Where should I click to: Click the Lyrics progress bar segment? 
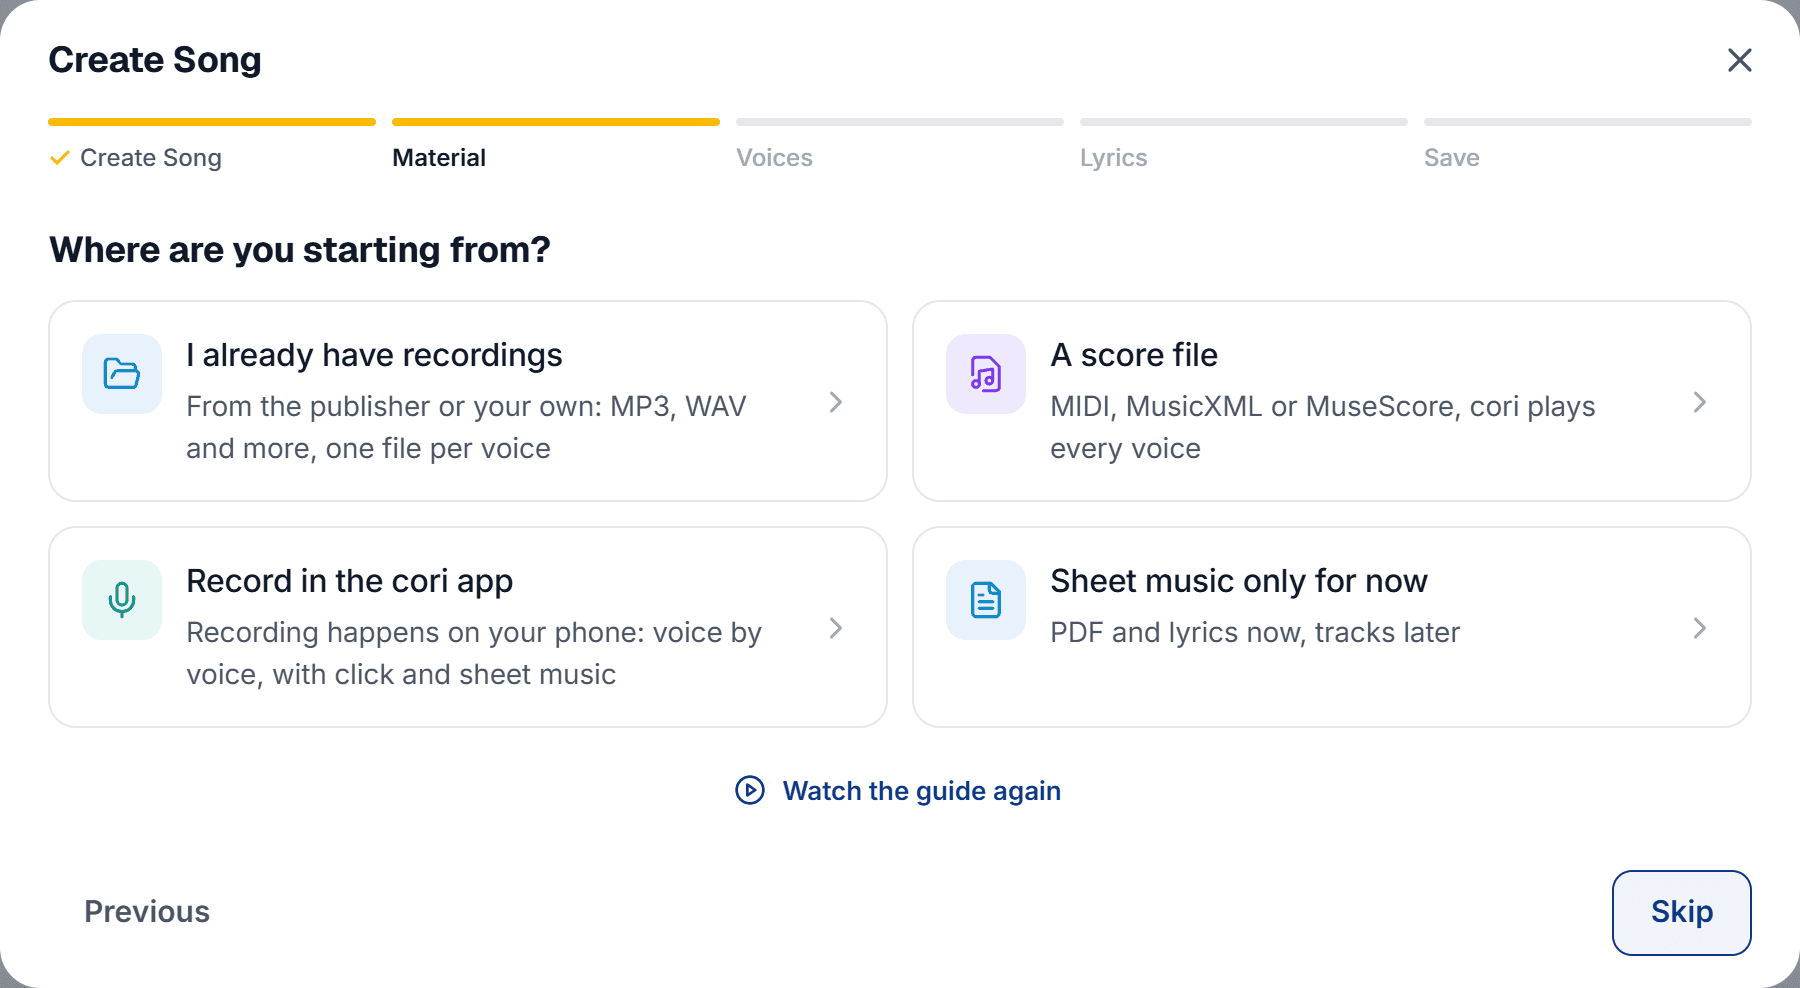coord(1244,122)
